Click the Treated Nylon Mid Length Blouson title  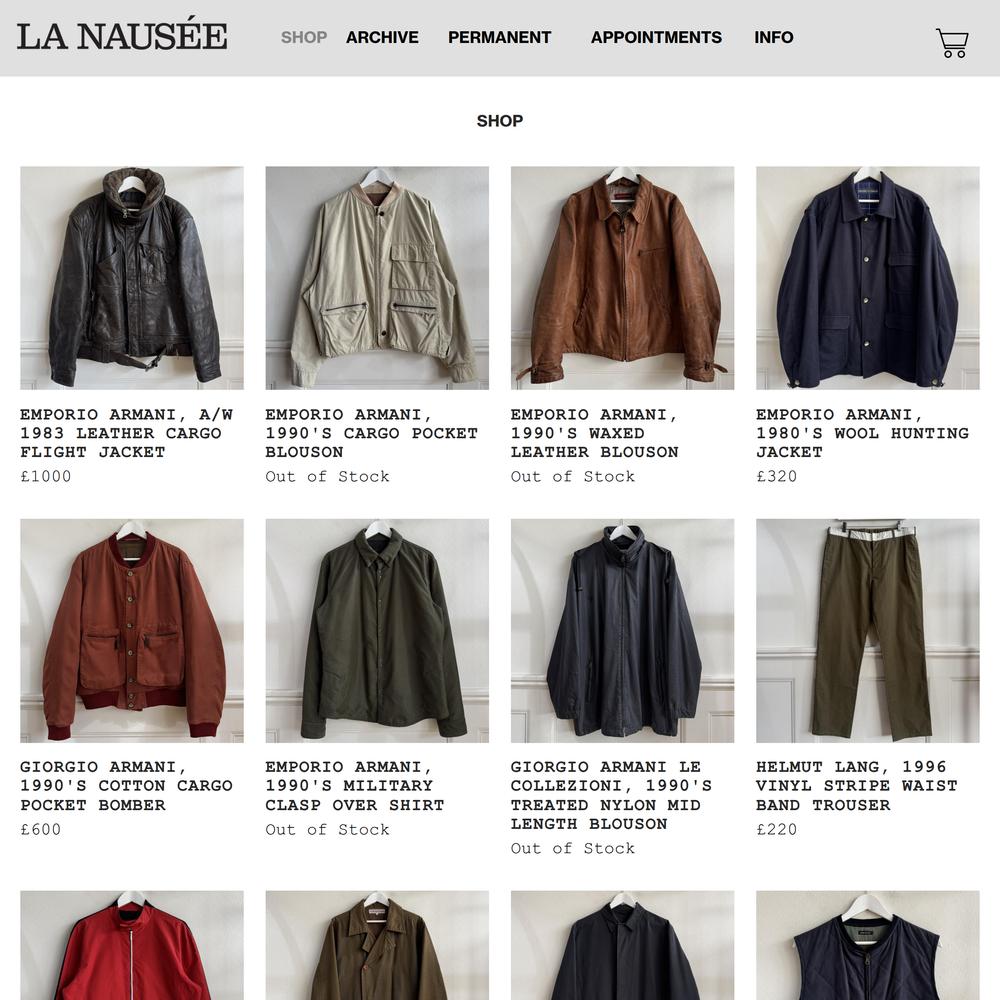click(x=611, y=795)
